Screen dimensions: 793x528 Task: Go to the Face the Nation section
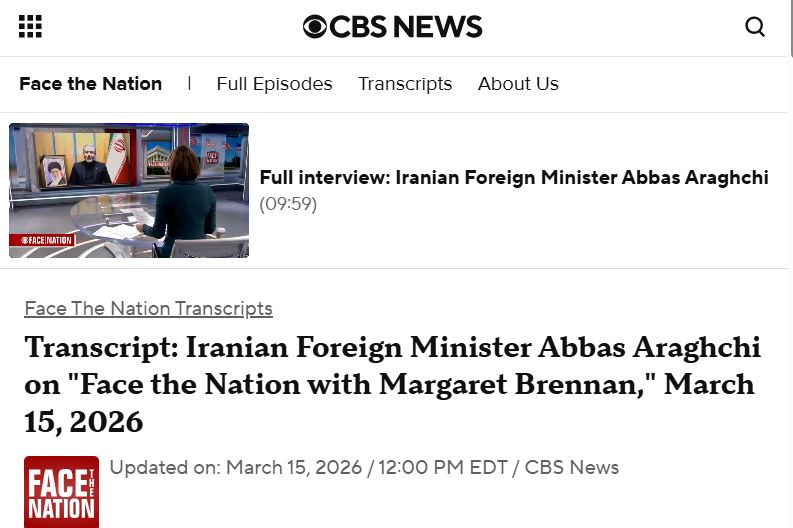(90, 84)
